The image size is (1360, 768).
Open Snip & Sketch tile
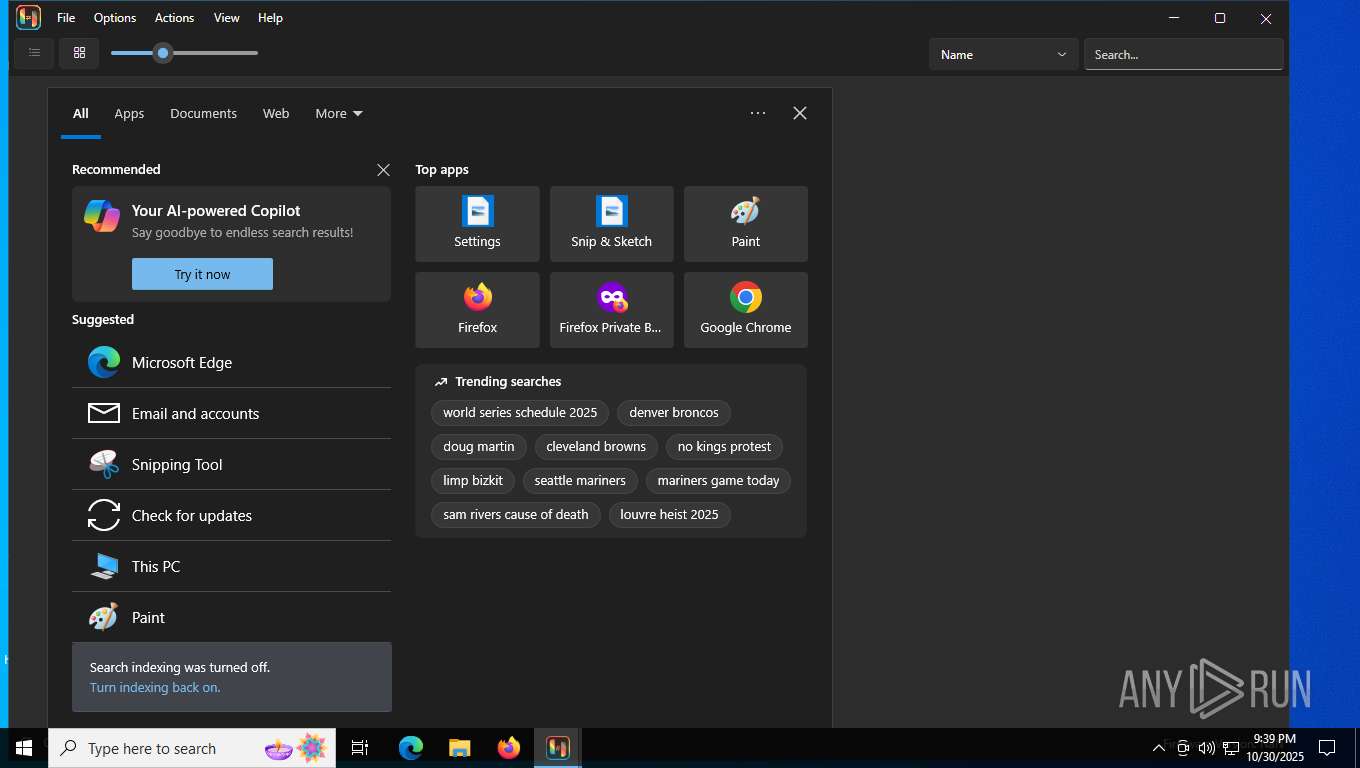tap(611, 224)
